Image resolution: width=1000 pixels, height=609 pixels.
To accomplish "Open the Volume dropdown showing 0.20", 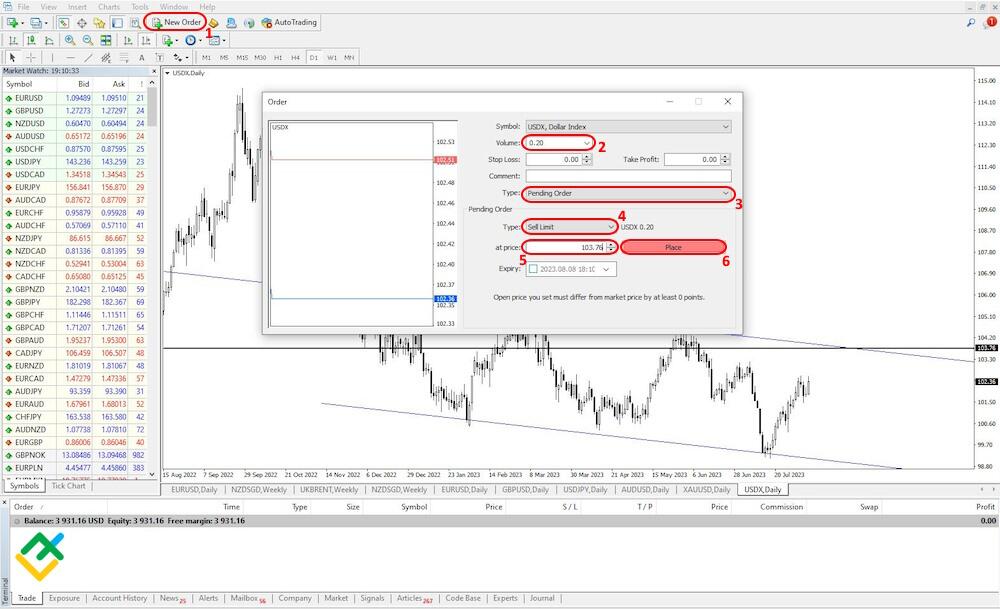I will coord(559,143).
